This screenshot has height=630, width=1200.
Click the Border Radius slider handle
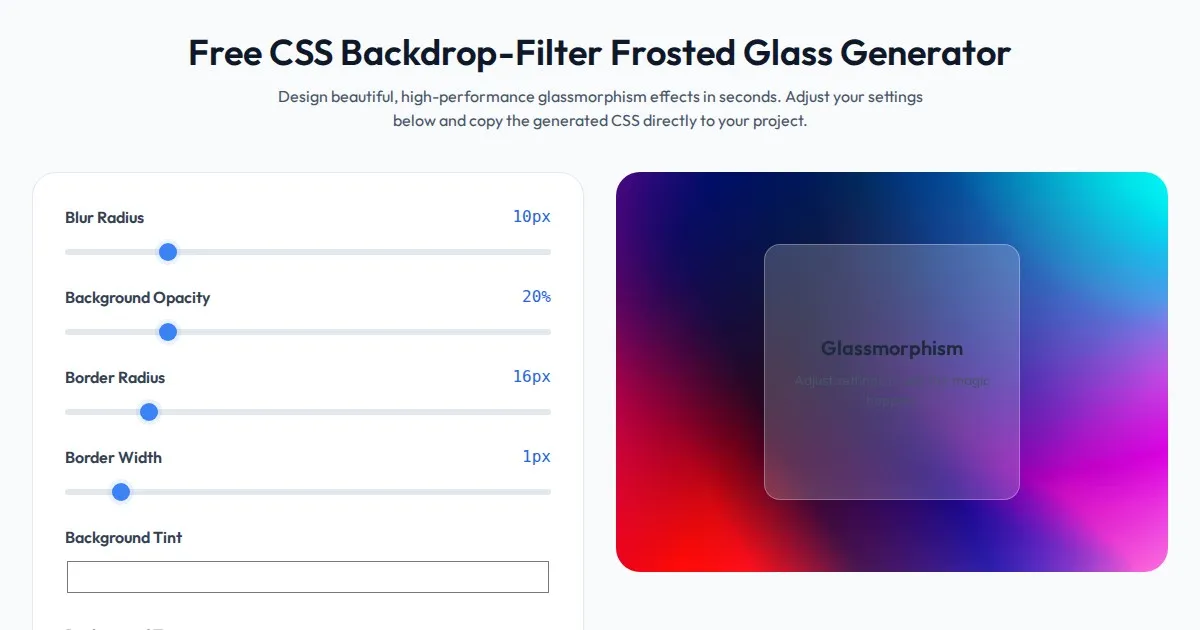pos(149,412)
